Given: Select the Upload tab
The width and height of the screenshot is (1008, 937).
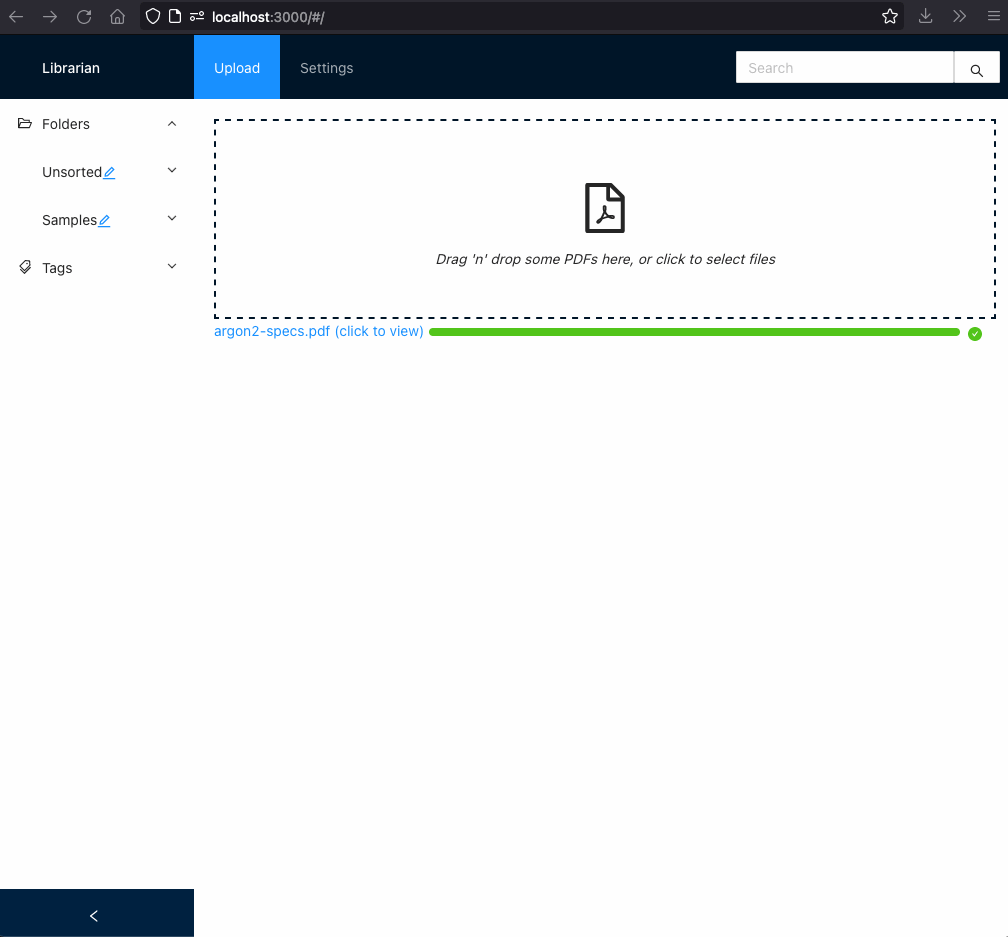Looking at the screenshot, I should pyautogui.click(x=237, y=68).
